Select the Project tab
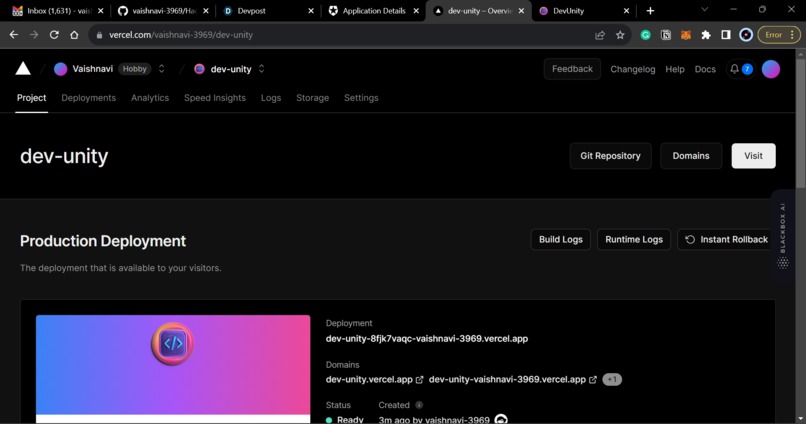 pos(31,98)
